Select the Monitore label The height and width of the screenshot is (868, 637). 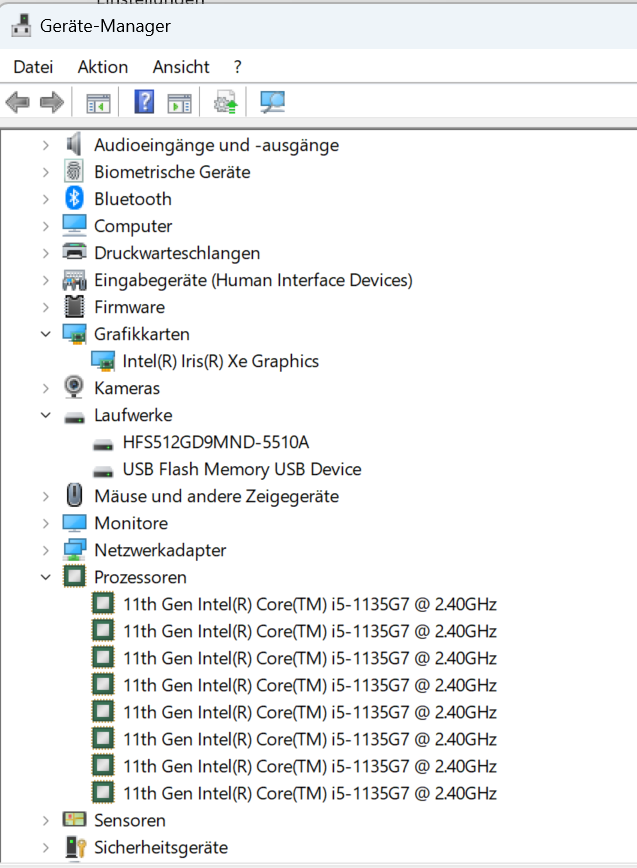pos(131,523)
